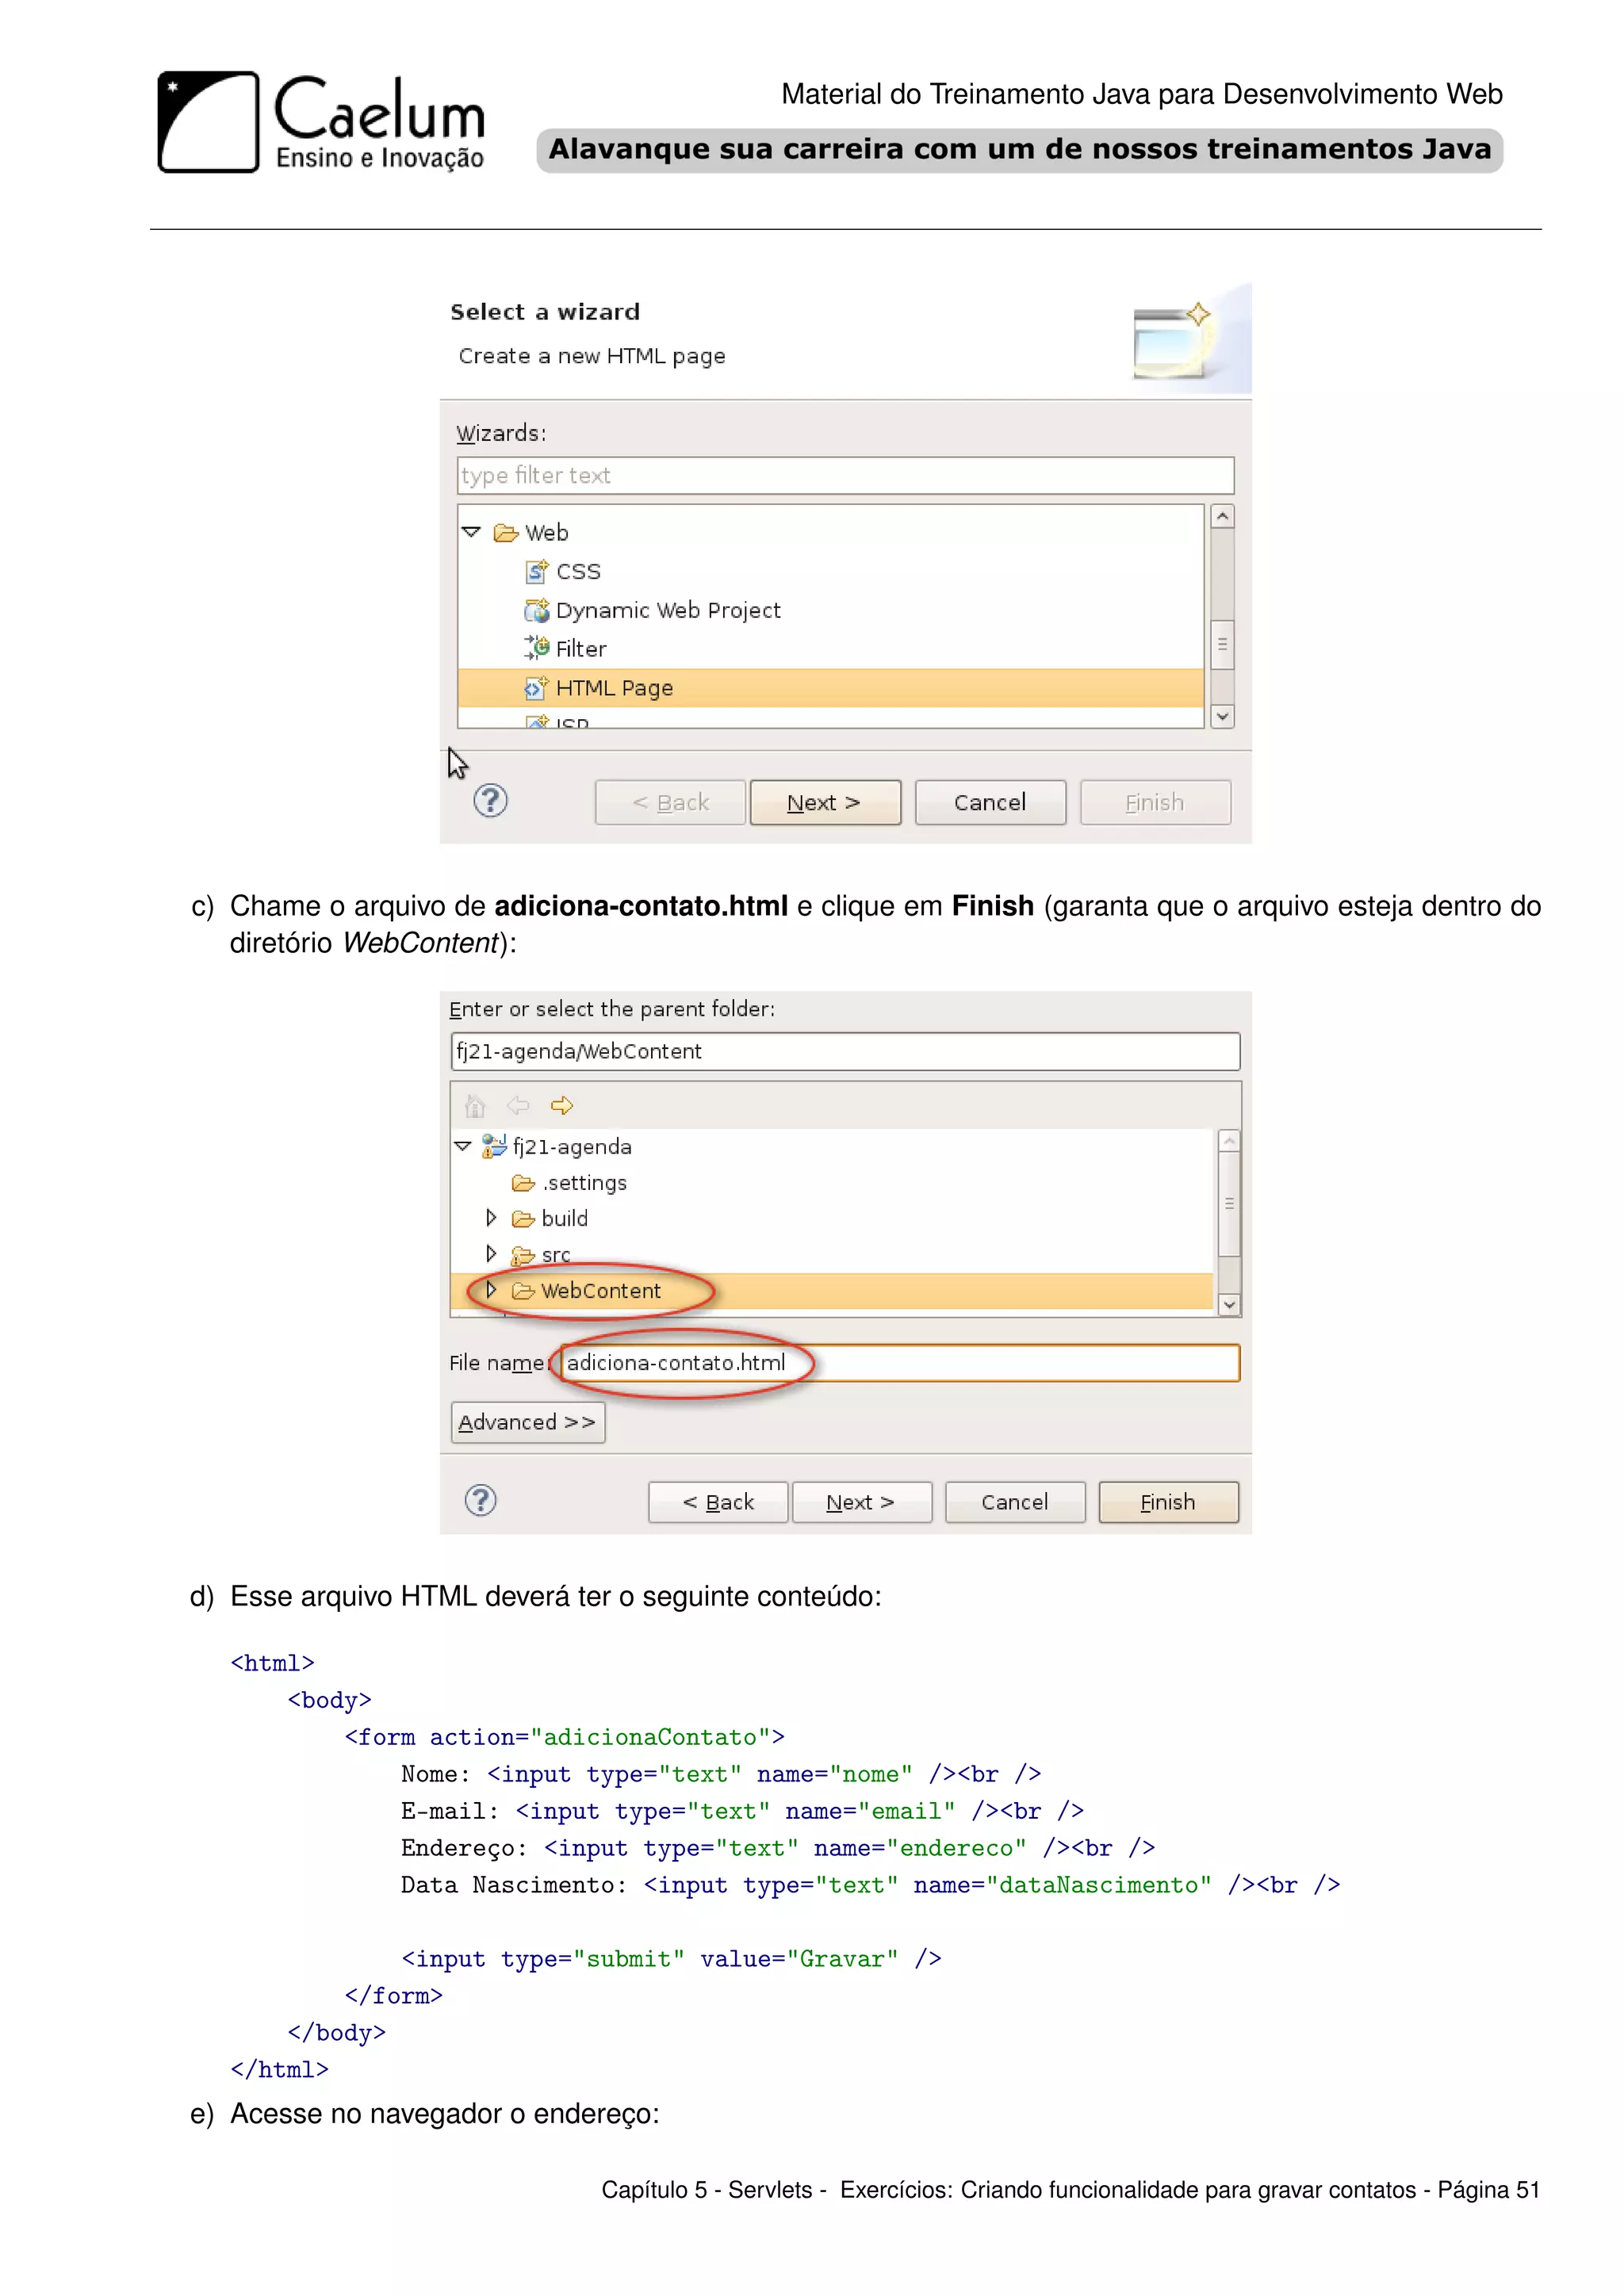Select the WebContent folder row
1624x2296 pixels.
pos(832,1291)
